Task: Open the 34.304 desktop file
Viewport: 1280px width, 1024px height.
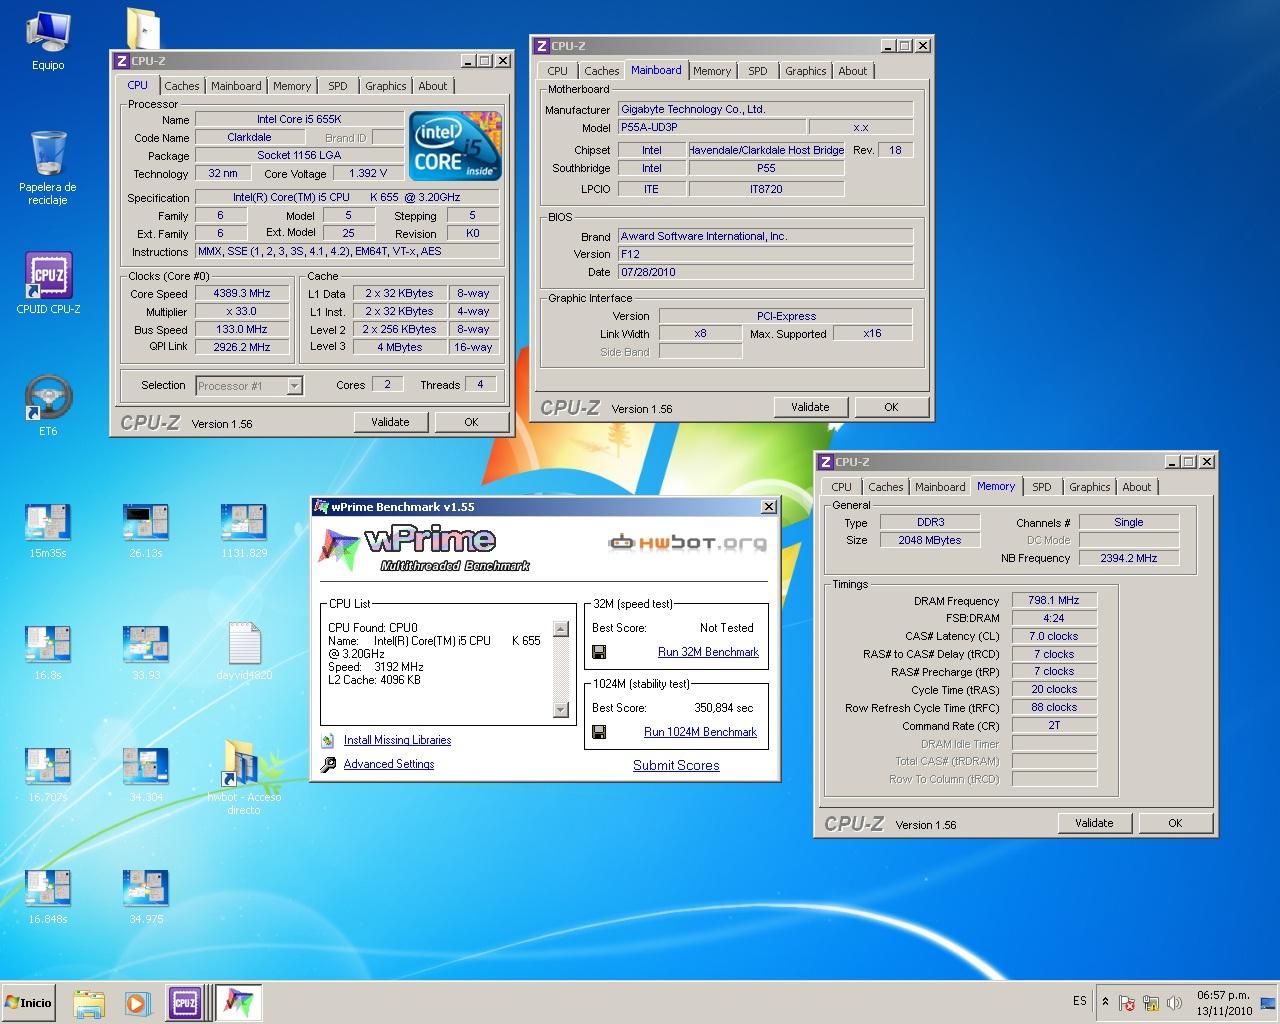Action: pyautogui.click(x=146, y=775)
